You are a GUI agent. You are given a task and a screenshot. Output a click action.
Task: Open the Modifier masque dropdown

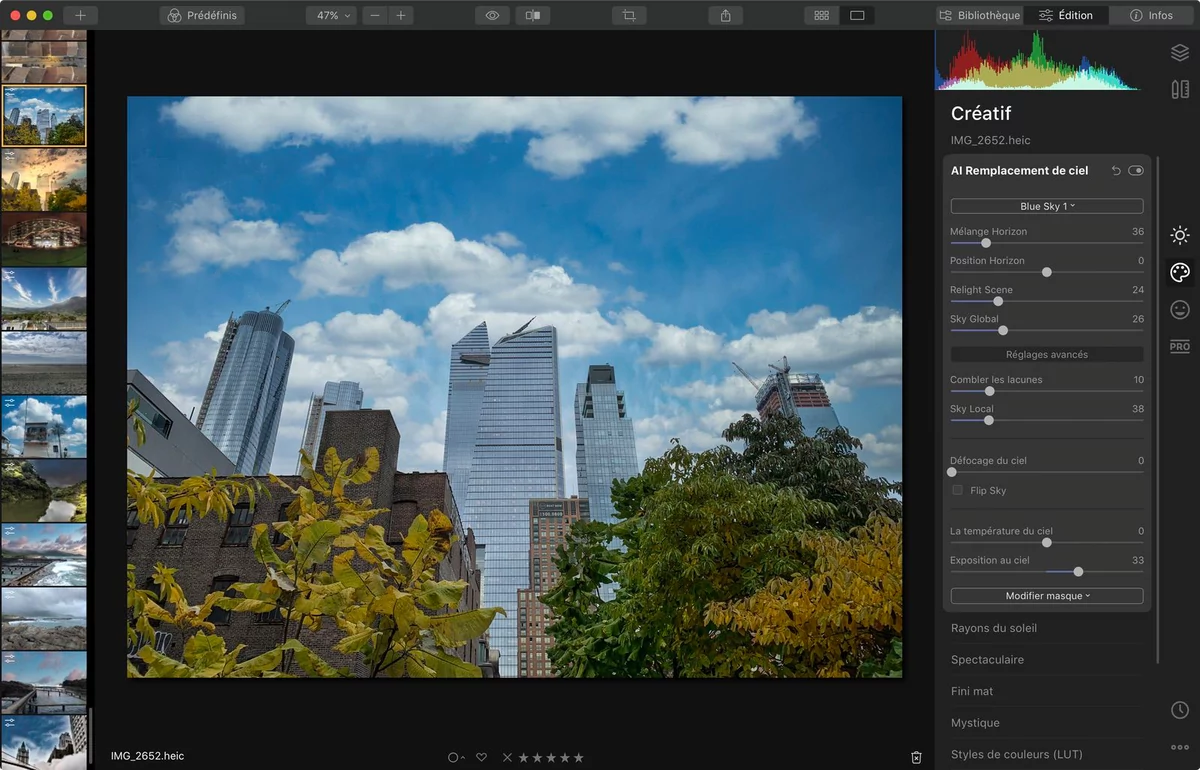click(1046, 596)
